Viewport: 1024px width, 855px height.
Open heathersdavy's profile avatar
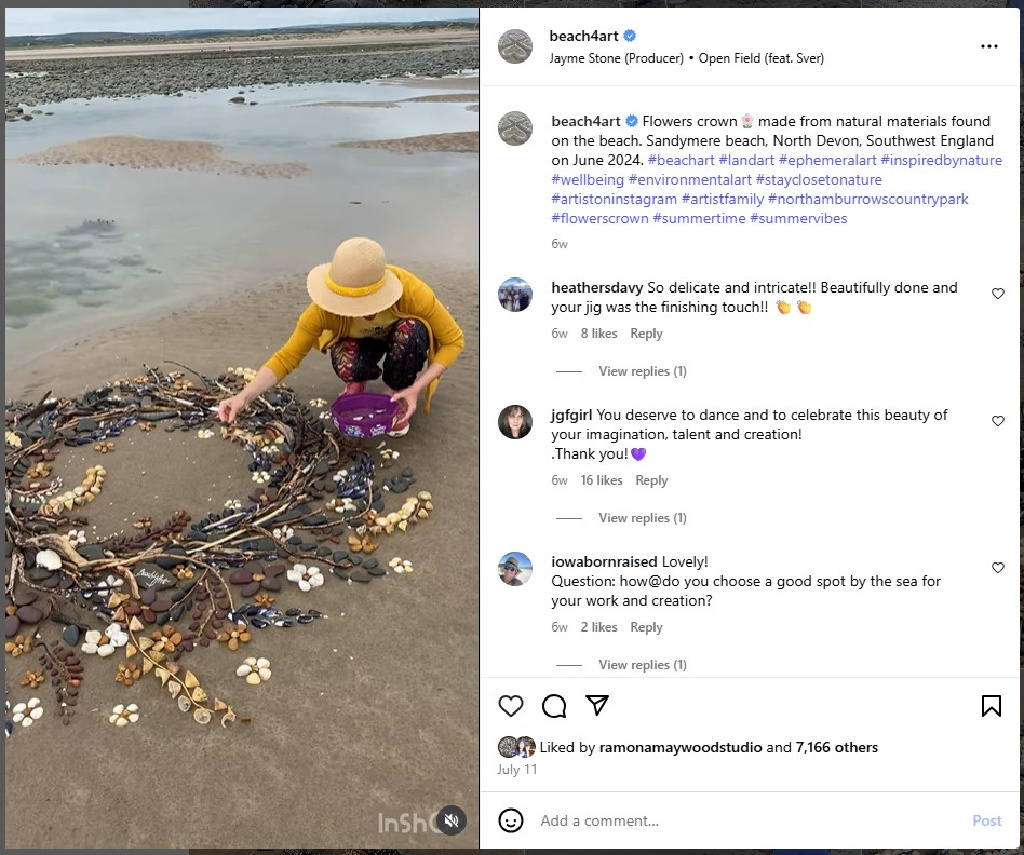pos(516,295)
